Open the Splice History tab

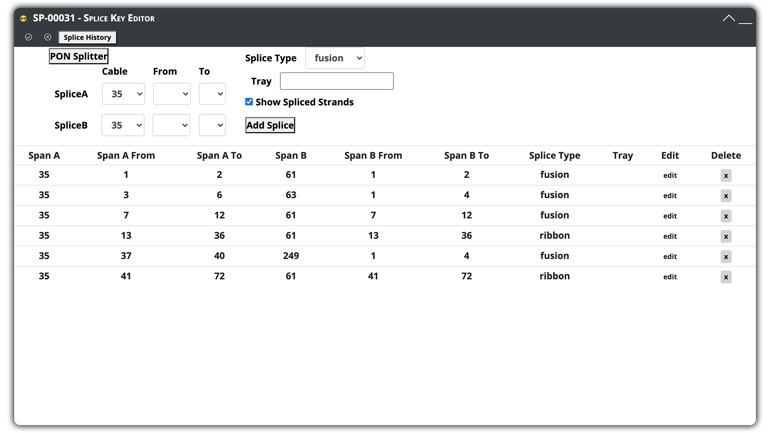[x=87, y=37]
